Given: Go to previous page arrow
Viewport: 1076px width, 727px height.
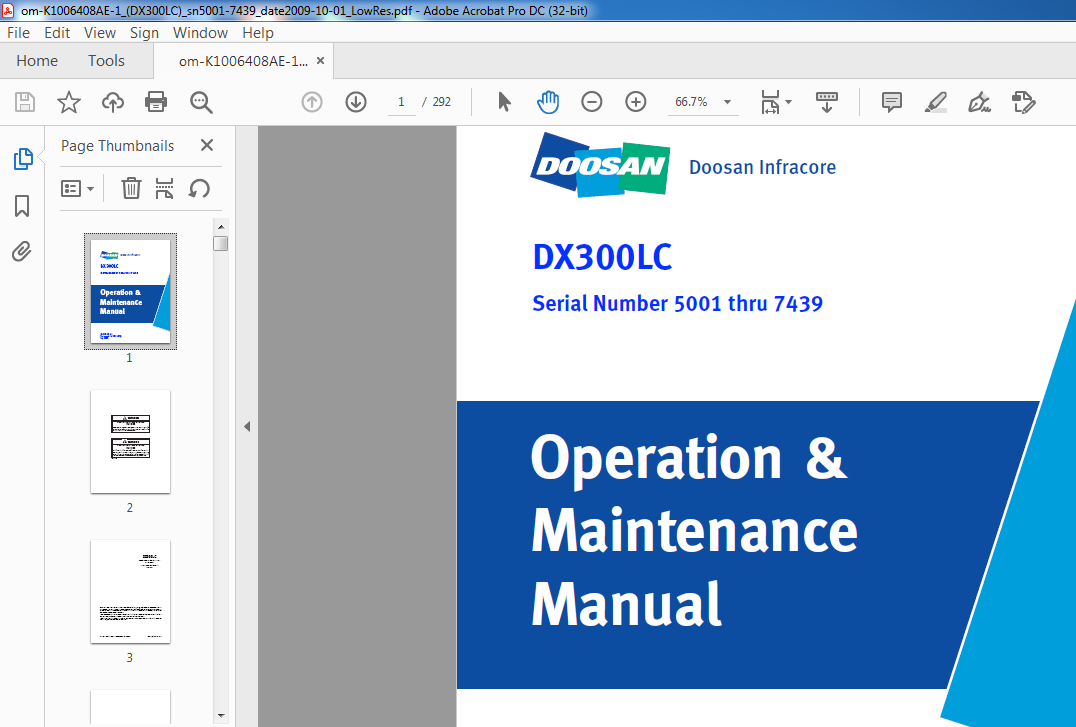Looking at the screenshot, I should 312,102.
